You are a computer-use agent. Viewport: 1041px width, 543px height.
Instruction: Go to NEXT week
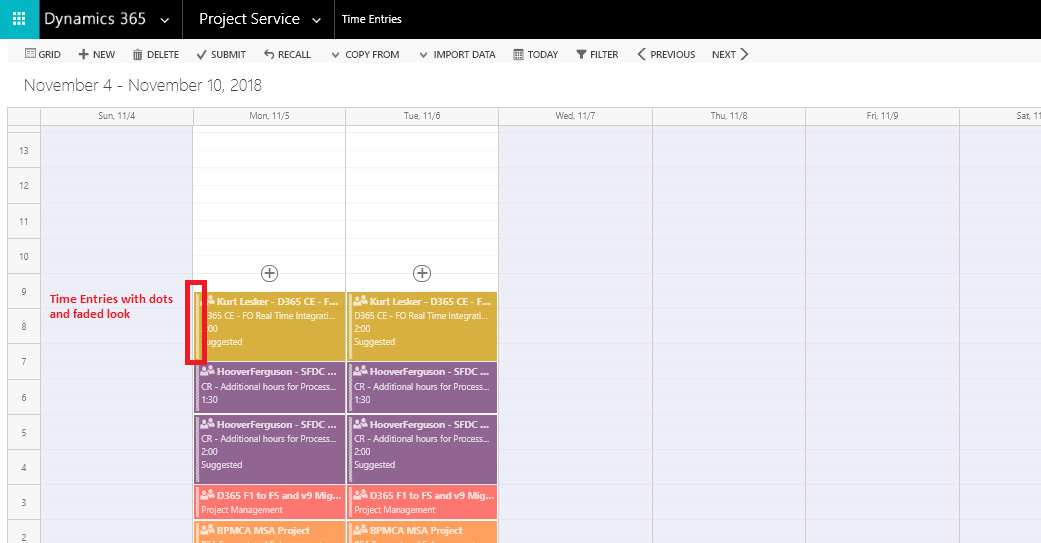[730, 54]
